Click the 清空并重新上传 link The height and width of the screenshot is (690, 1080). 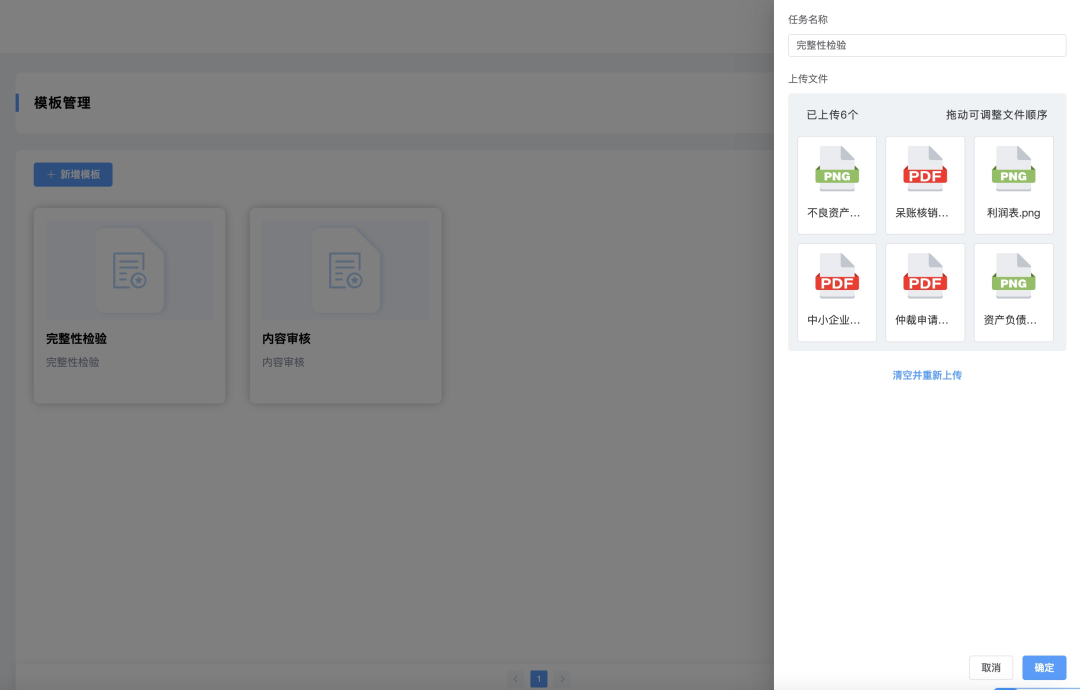click(927, 375)
